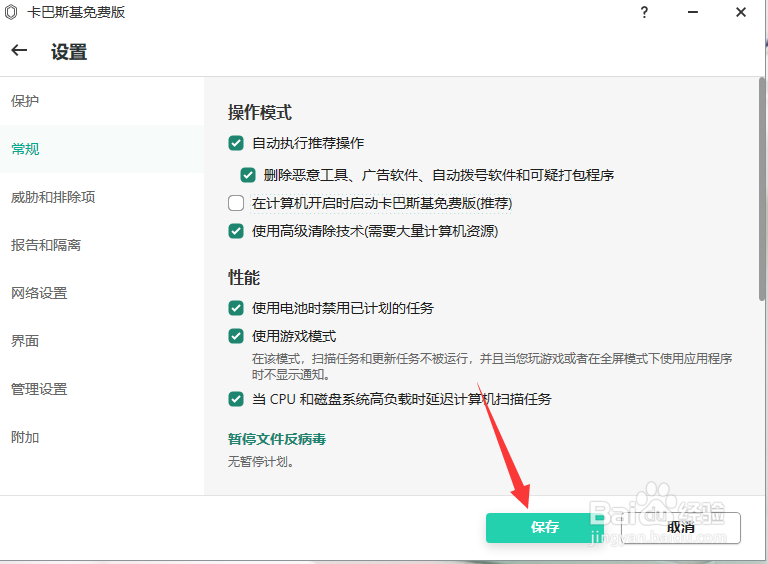This screenshot has width=768, height=564.
Task: Go to 威胁和排除项 section
Action: click(102, 197)
